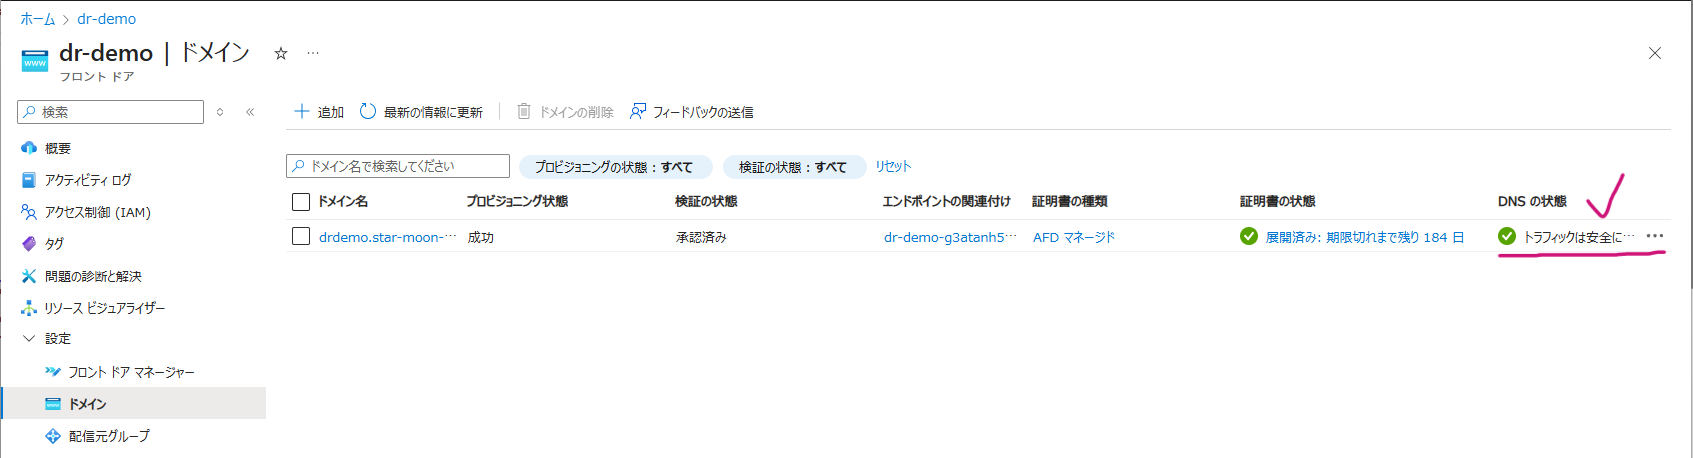
Task: Toggle the sidebar expand/collapse arrows
Action: click(x=220, y=112)
